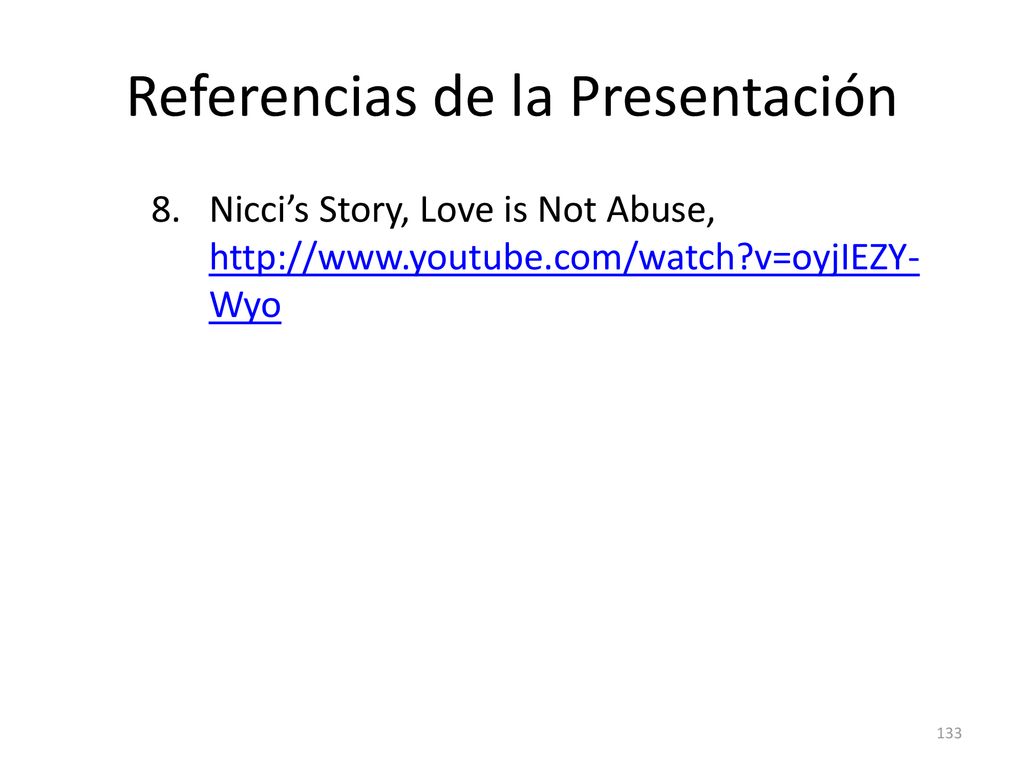Click the slide title 'Referencias de la Presentación'
1024x768 pixels.
(512, 97)
